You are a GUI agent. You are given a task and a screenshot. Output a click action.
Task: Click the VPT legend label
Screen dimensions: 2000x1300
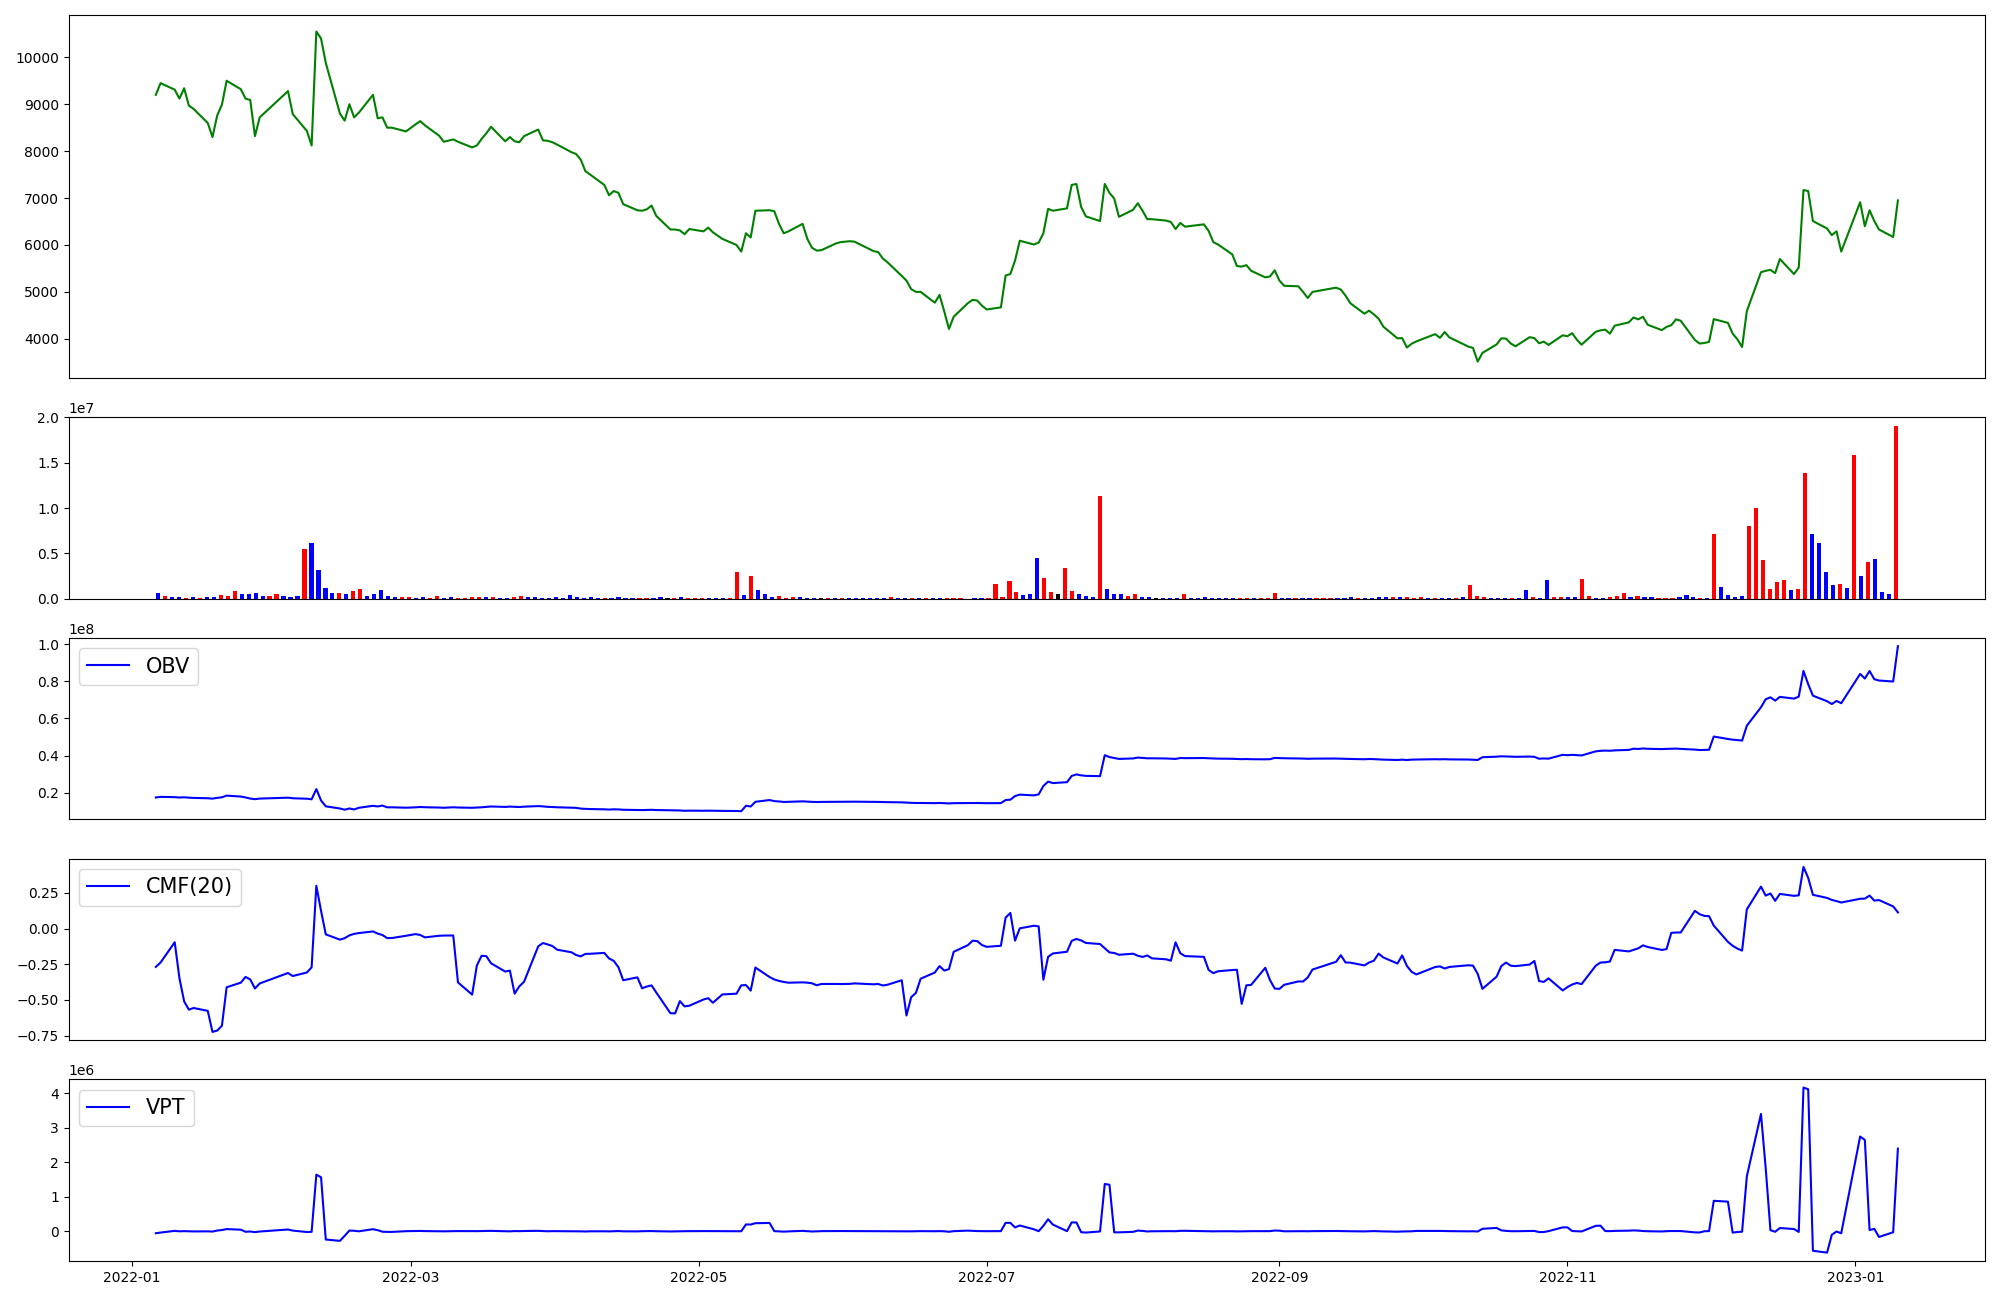pyautogui.click(x=165, y=1107)
